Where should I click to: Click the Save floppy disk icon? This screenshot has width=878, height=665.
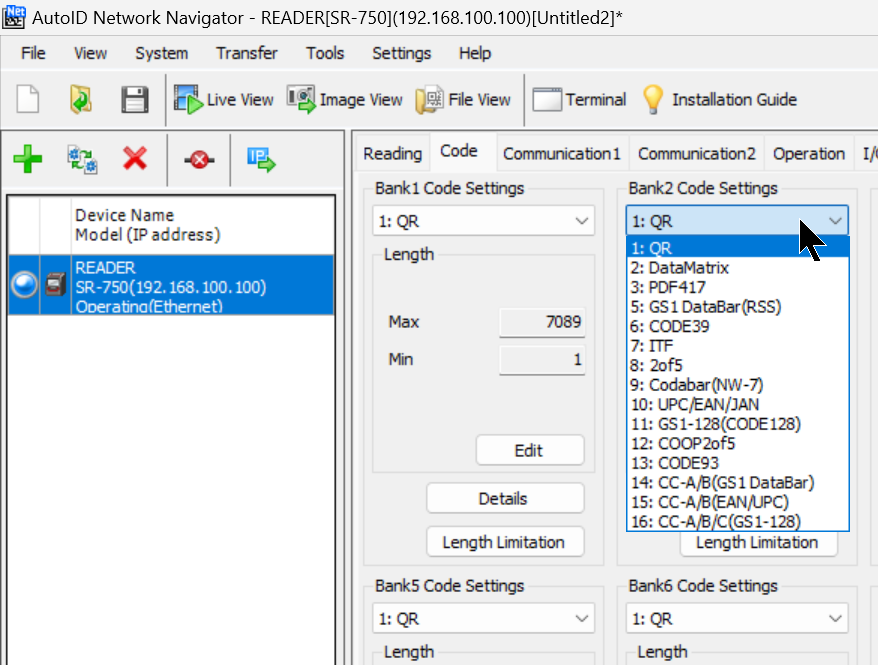coord(135,100)
